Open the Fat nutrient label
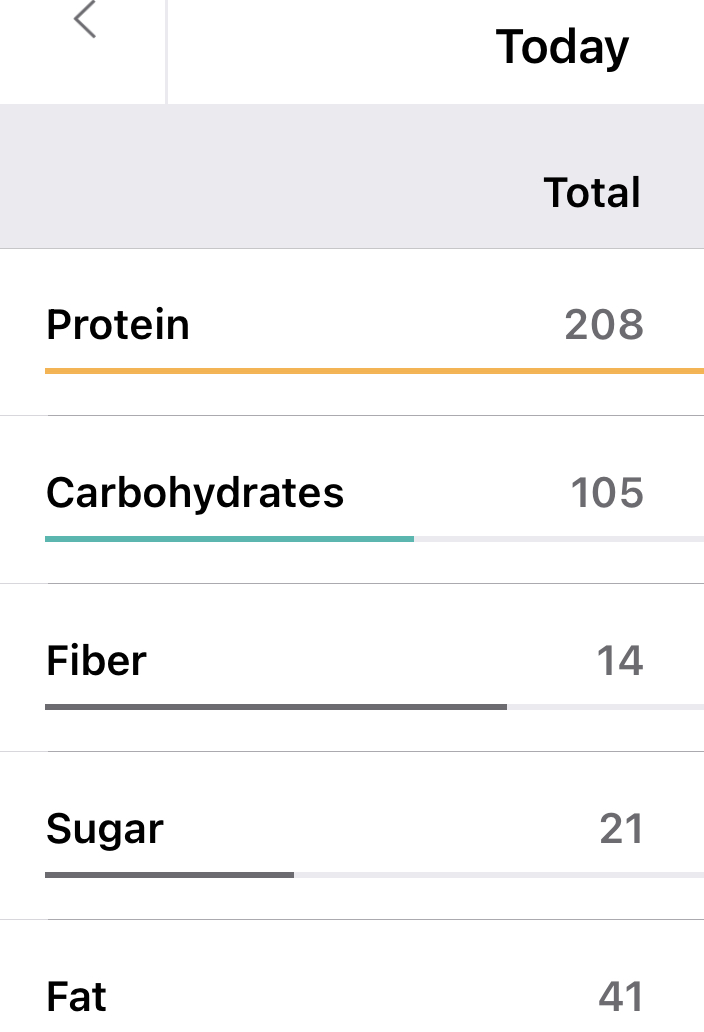Viewport: 704px width, 1032px height. (76, 997)
